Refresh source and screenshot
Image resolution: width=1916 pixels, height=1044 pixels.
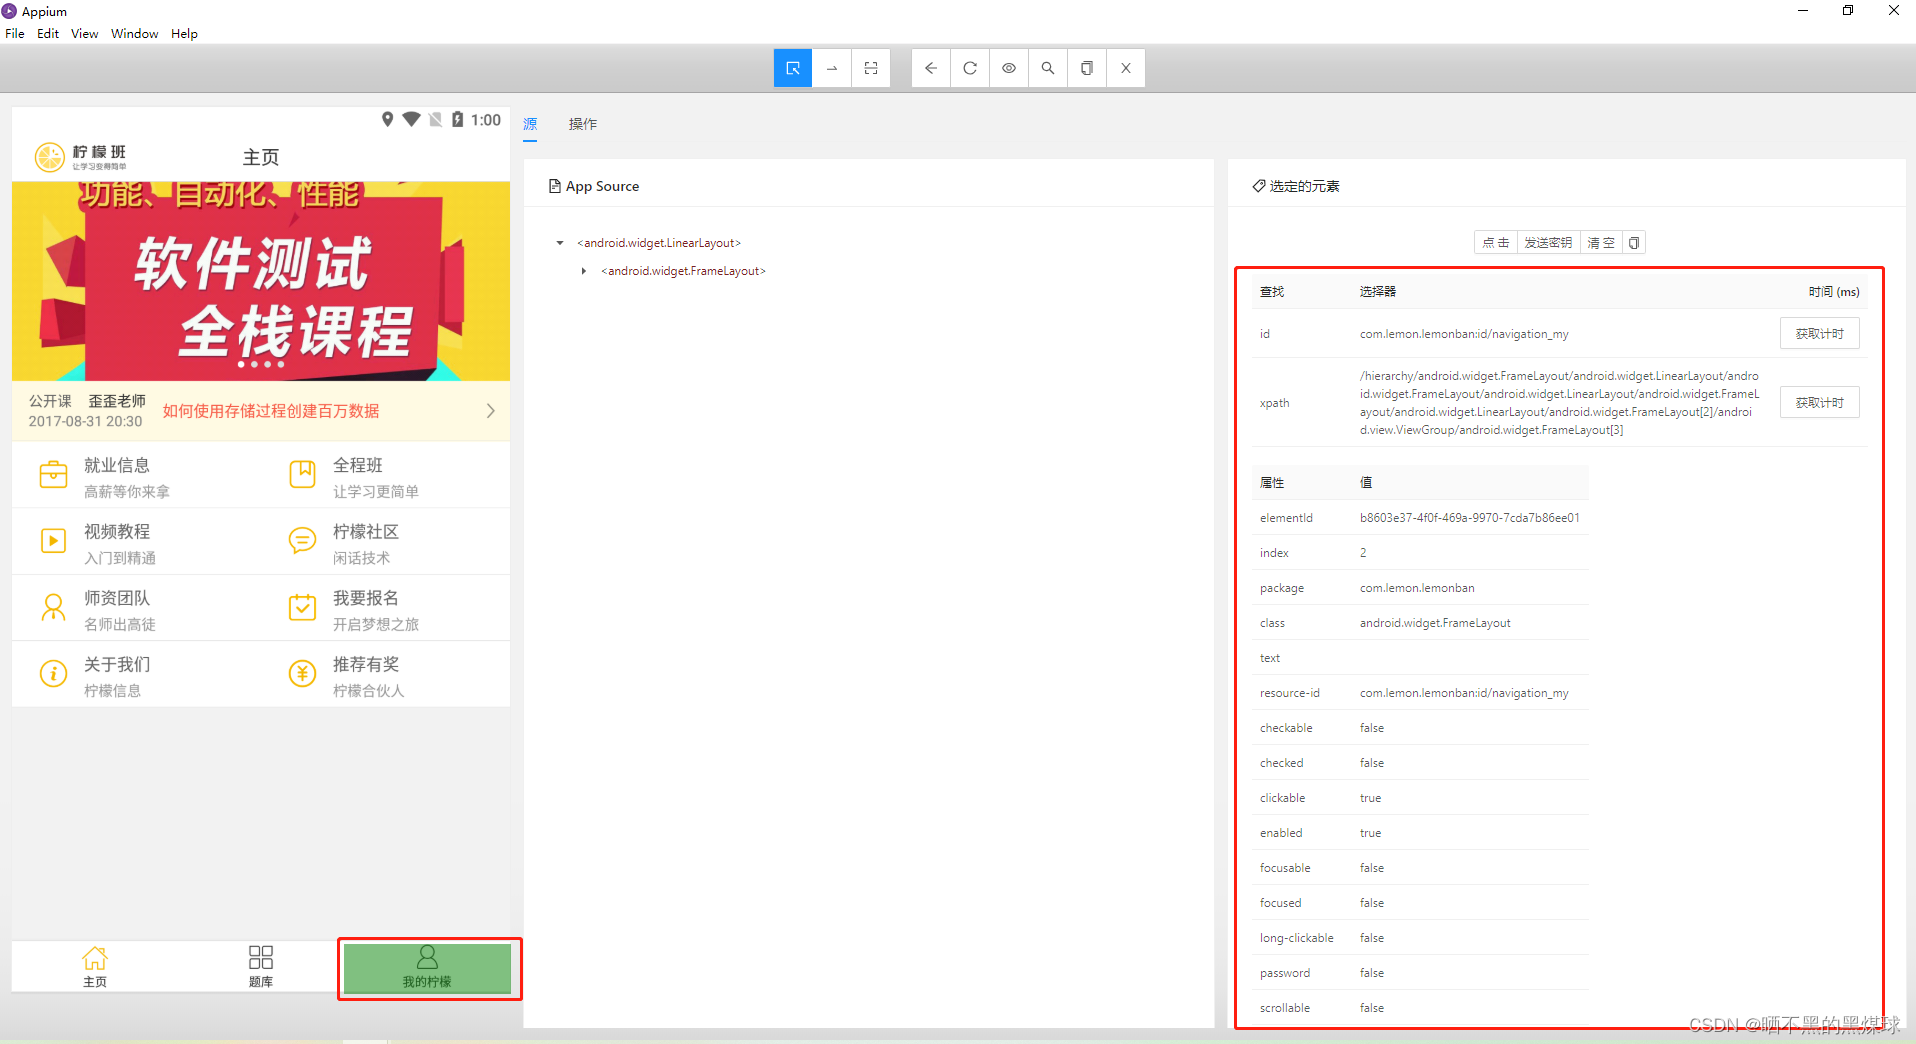970,68
